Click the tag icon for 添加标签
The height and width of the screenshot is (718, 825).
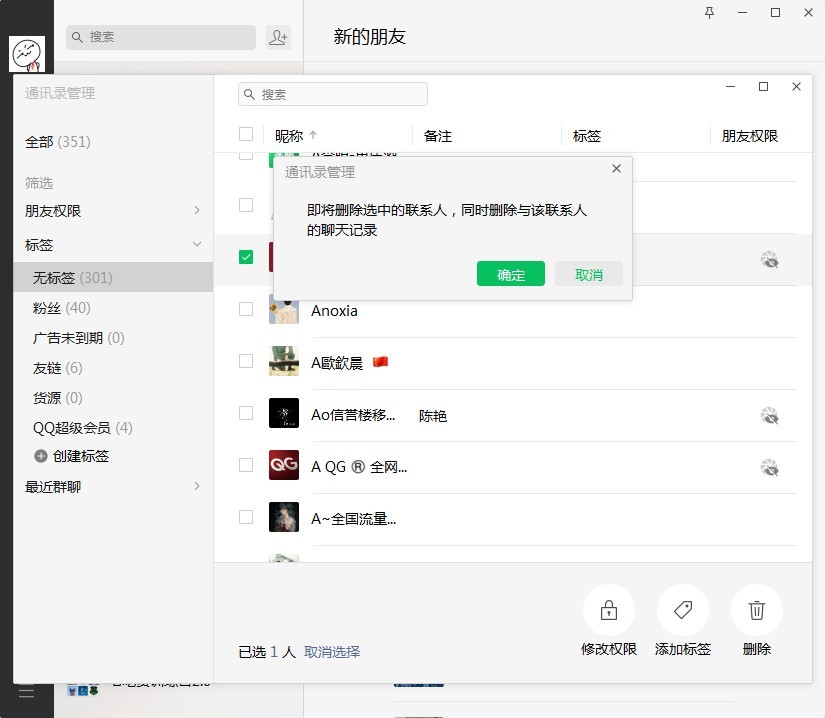pos(682,610)
